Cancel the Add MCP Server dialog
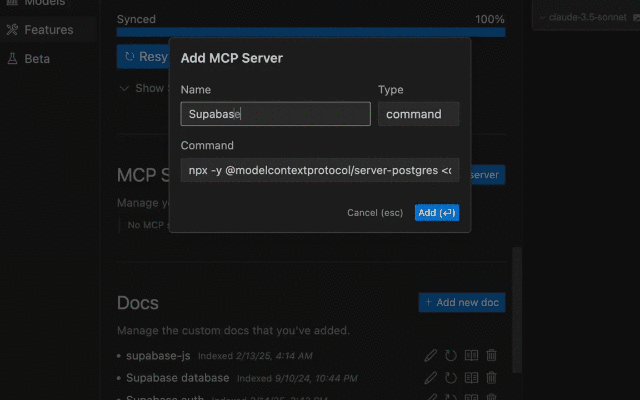The height and width of the screenshot is (400, 640). (x=375, y=213)
